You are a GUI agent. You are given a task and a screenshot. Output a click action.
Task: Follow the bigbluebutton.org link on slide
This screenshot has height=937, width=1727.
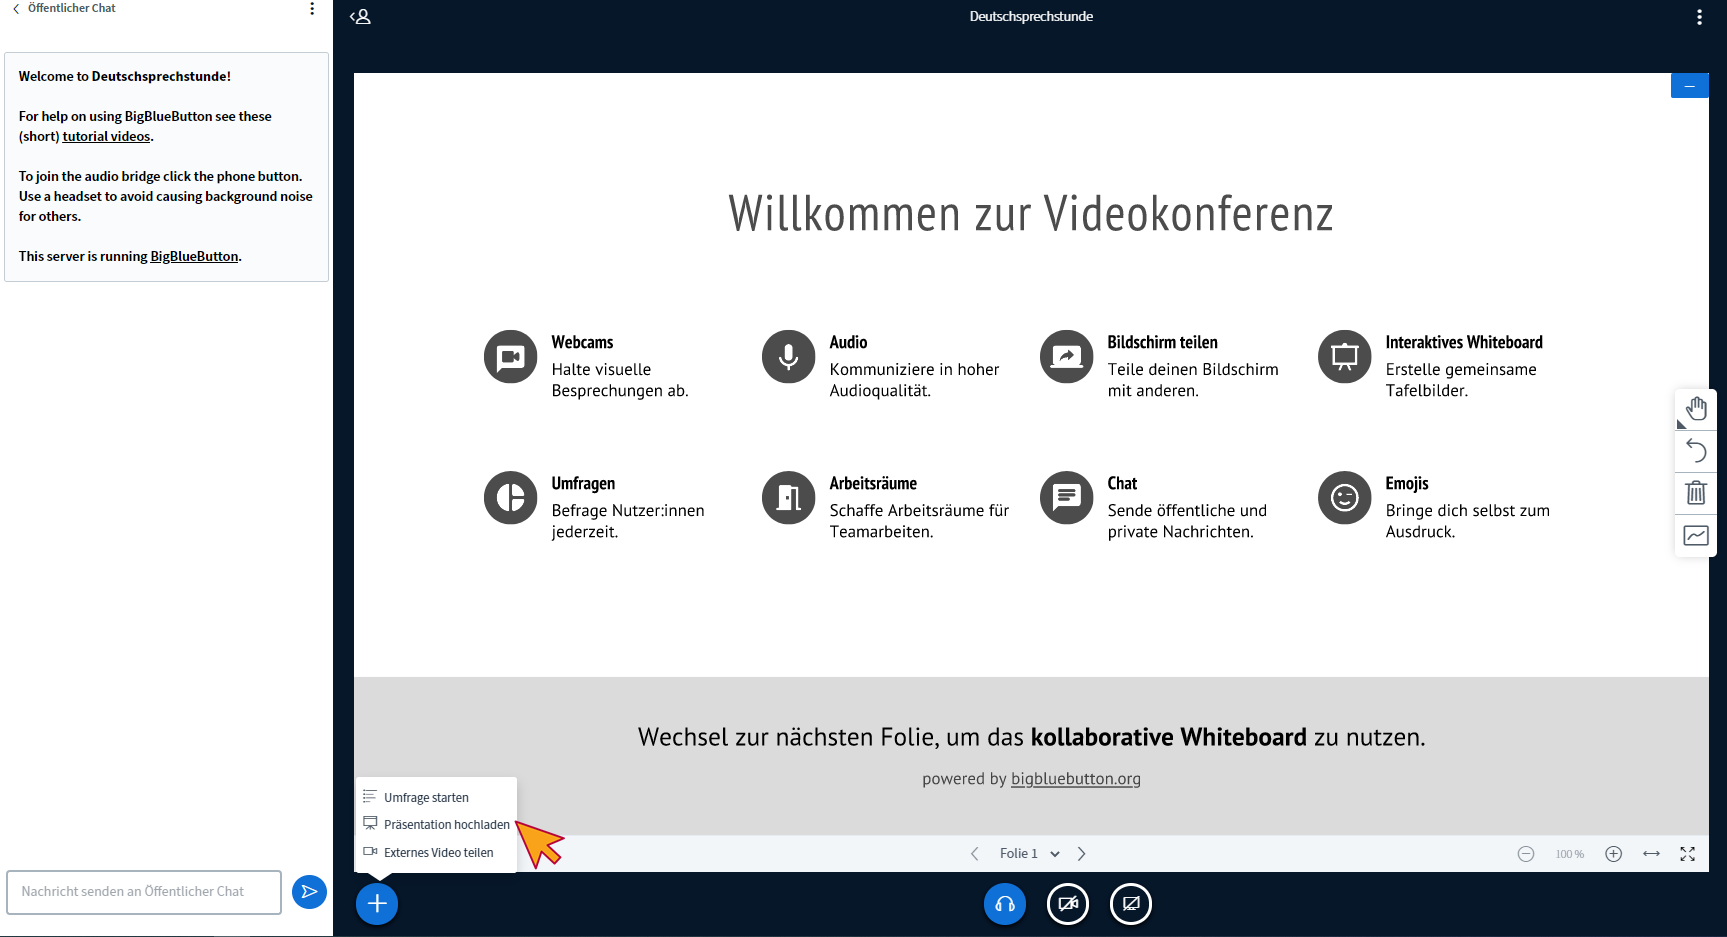click(1076, 779)
